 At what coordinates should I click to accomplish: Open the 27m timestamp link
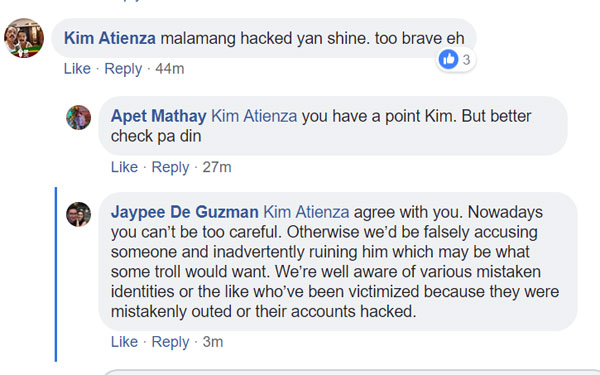[217, 167]
